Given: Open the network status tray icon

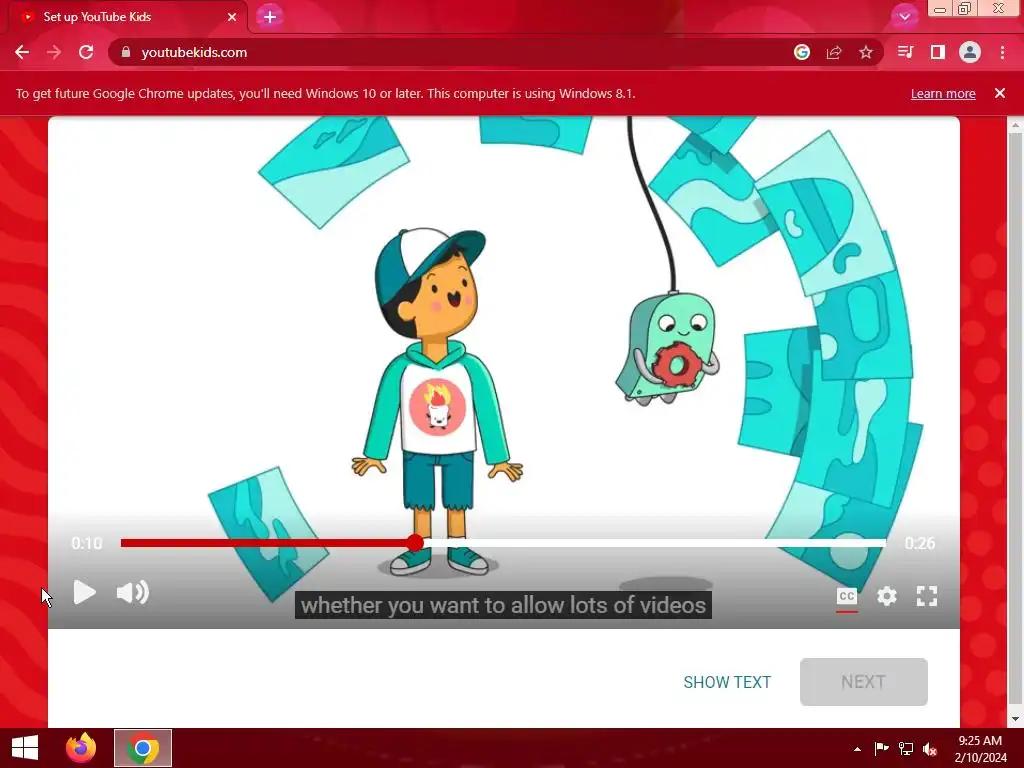Looking at the screenshot, I should point(906,749).
